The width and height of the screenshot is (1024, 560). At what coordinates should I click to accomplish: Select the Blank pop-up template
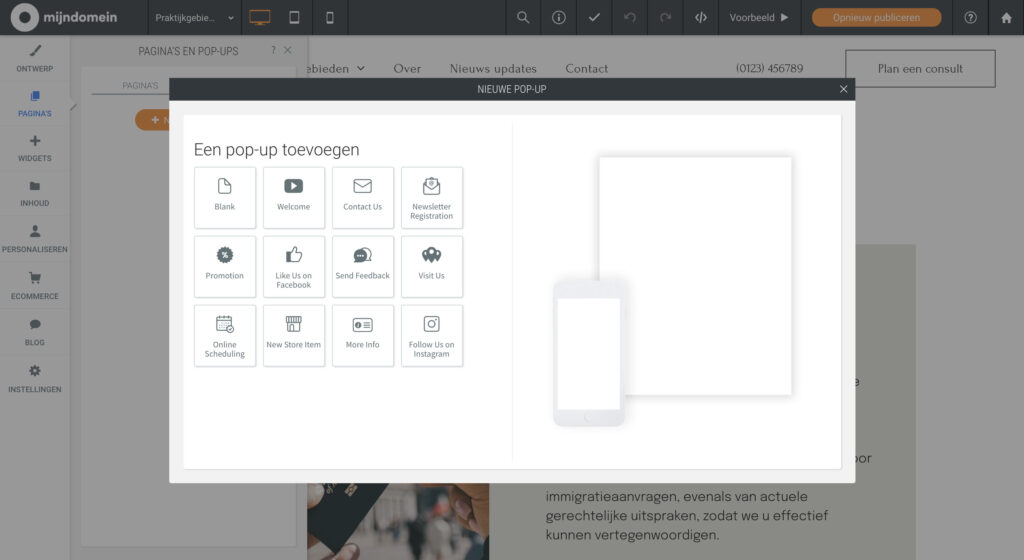[225, 197]
